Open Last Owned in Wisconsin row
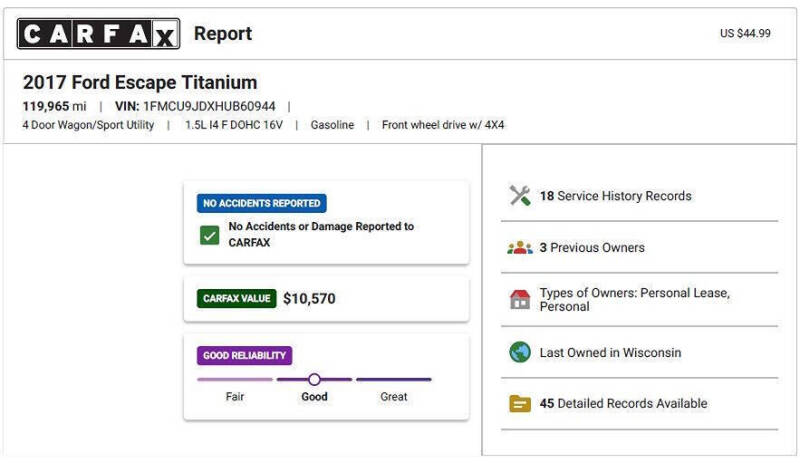This screenshot has width=800, height=463. point(639,352)
